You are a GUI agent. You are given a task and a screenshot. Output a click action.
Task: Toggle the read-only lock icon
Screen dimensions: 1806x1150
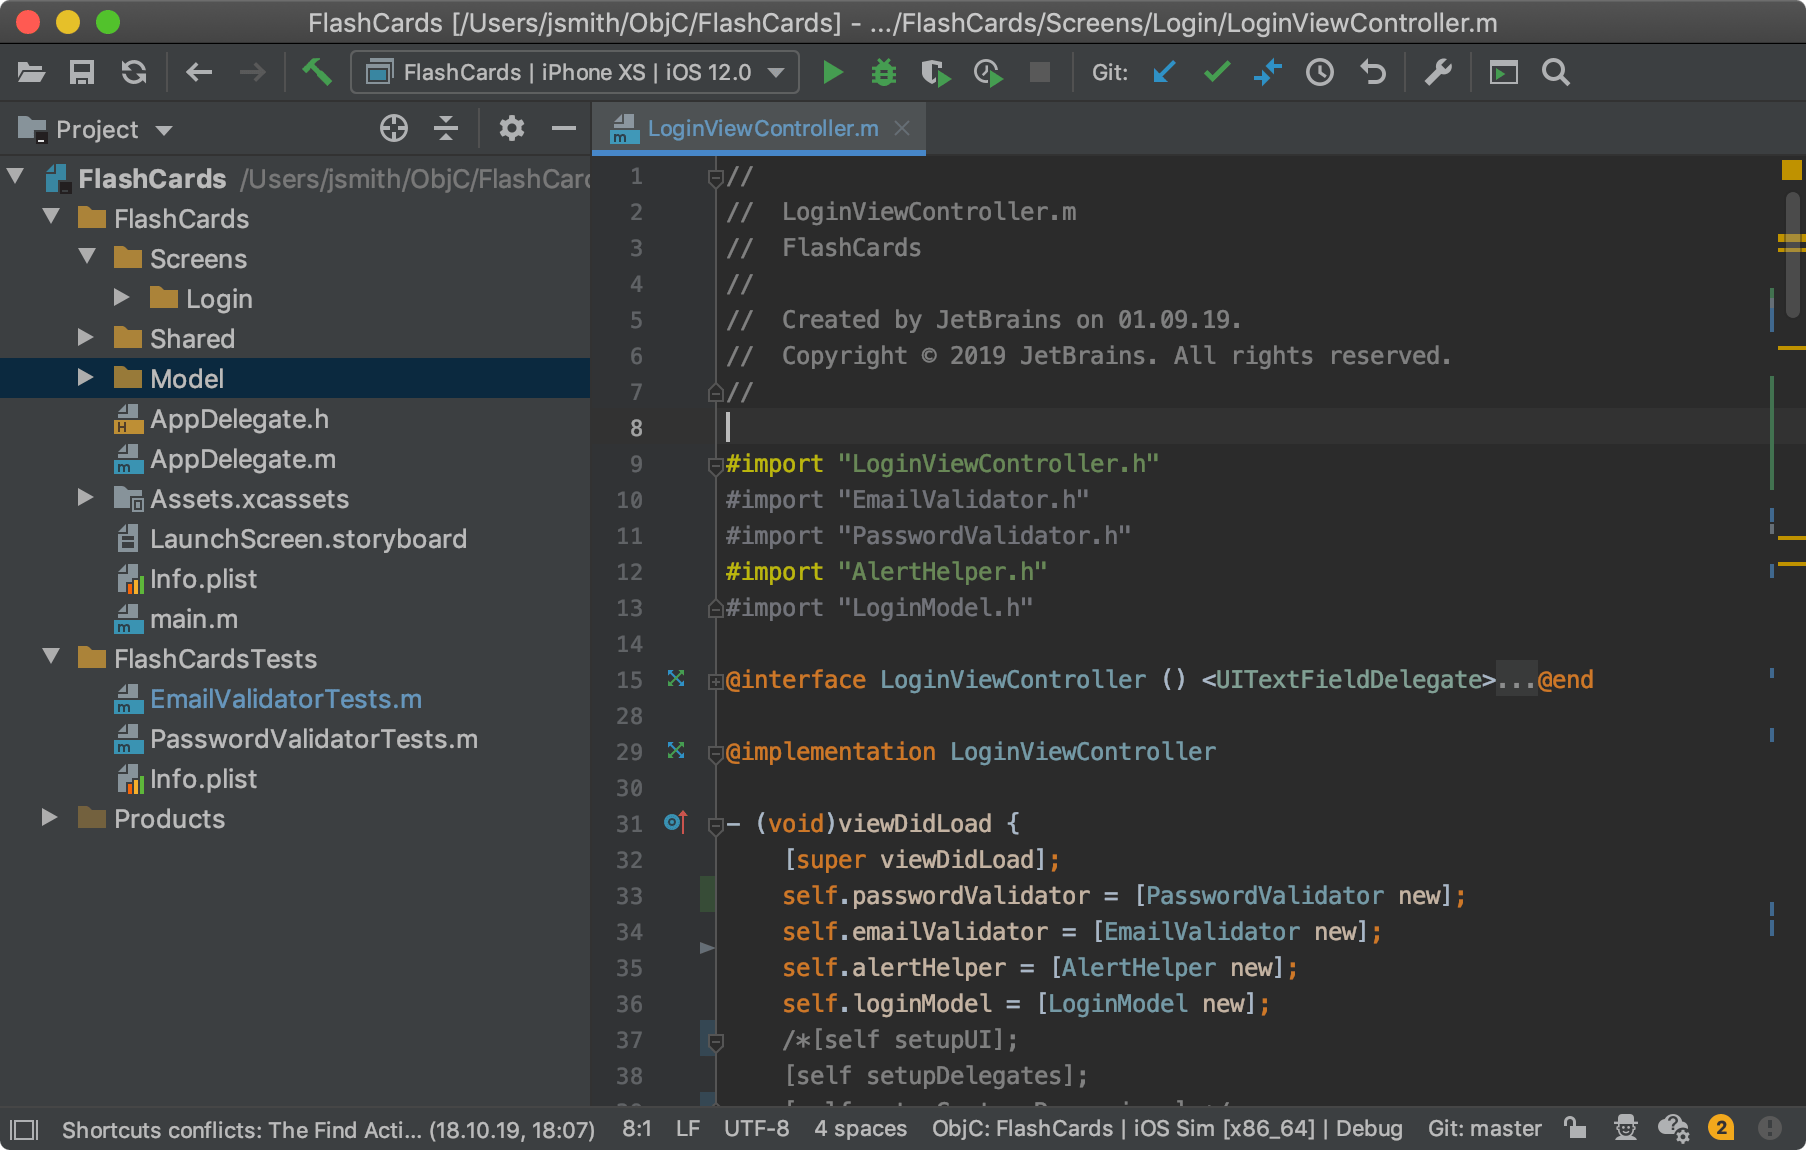pyautogui.click(x=1575, y=1128)
